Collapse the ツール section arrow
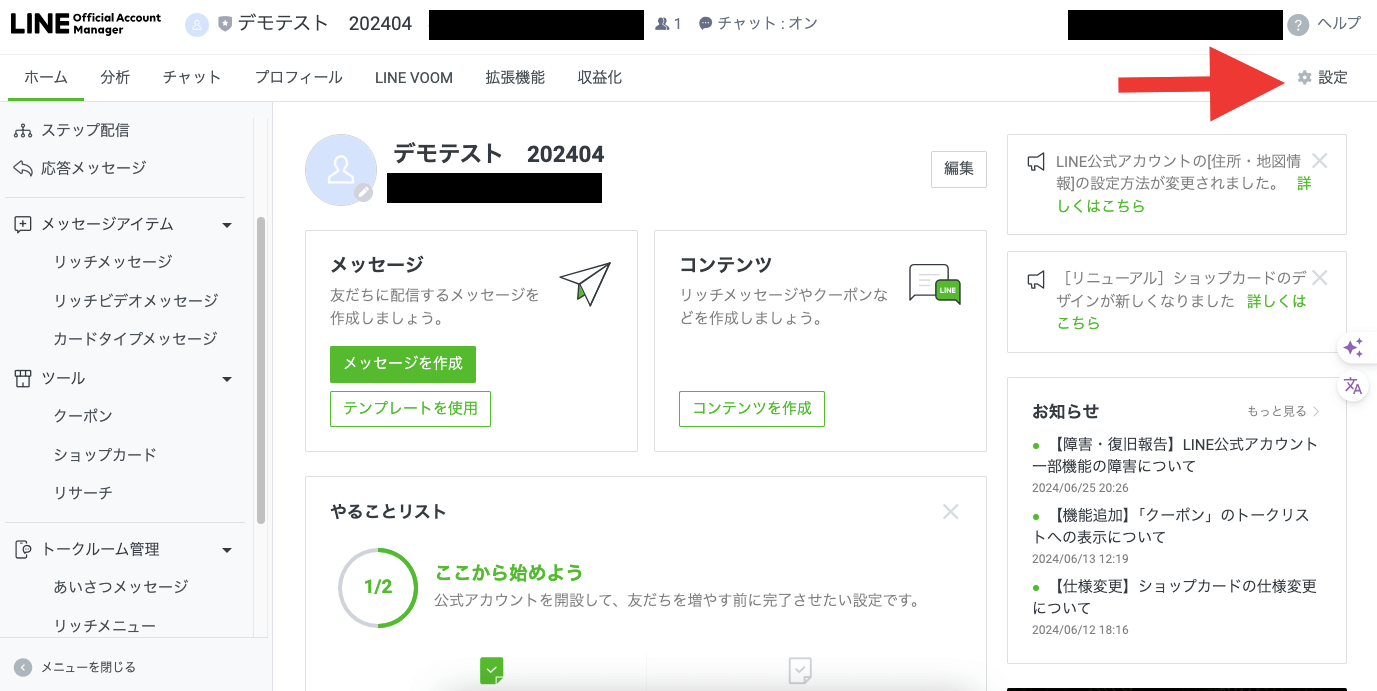The image size is (1377, 691). pos(227,379)
